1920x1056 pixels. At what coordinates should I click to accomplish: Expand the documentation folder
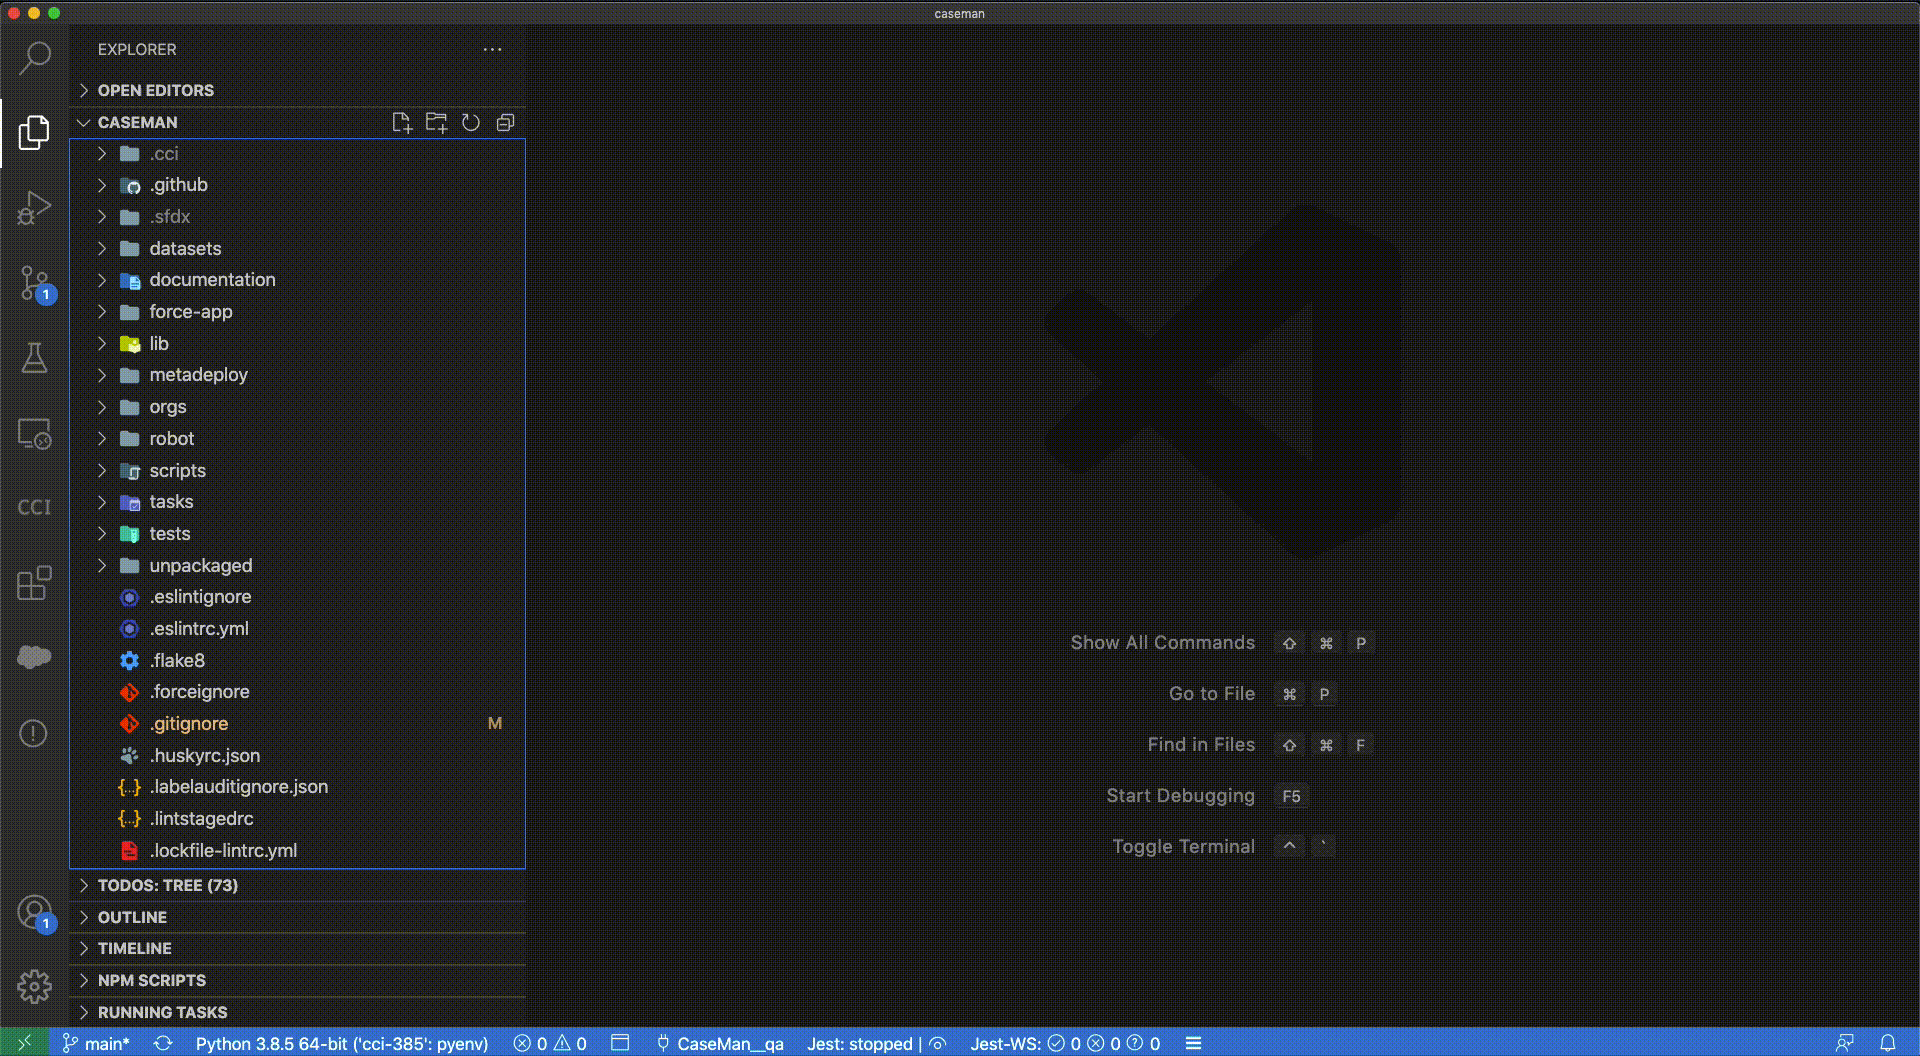298,280
